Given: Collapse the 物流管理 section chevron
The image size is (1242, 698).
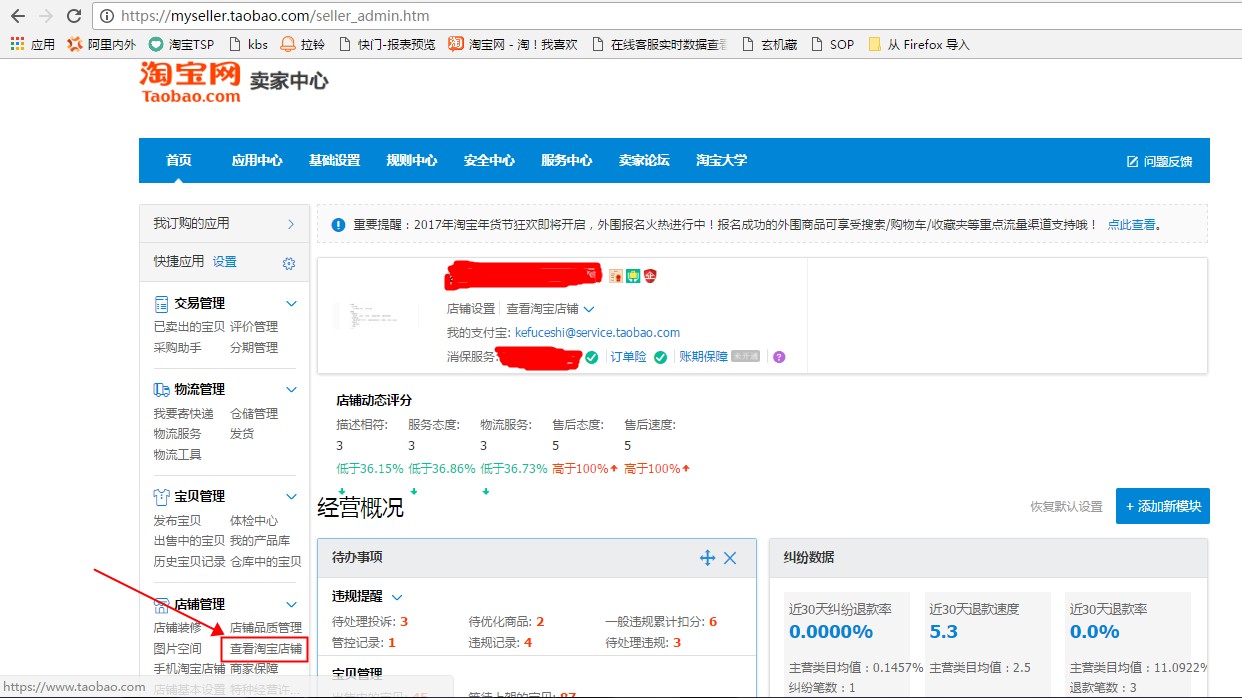Looking at the screenshot, I should tap(292, 389).
